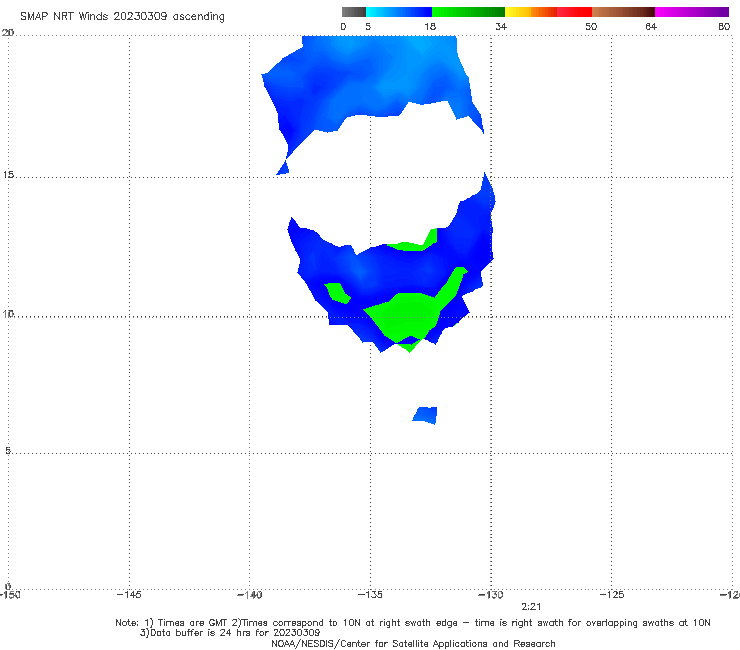Click the red segment of the color bar

point(574,12)
